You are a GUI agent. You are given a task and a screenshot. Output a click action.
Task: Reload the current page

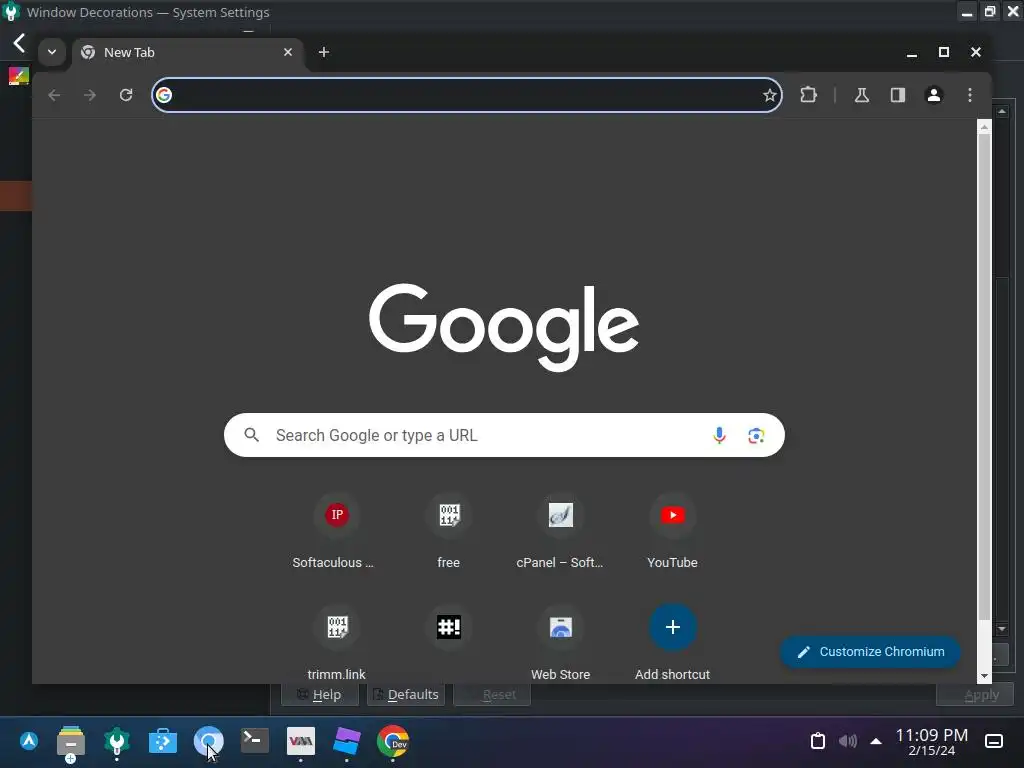tap(126, 95)
